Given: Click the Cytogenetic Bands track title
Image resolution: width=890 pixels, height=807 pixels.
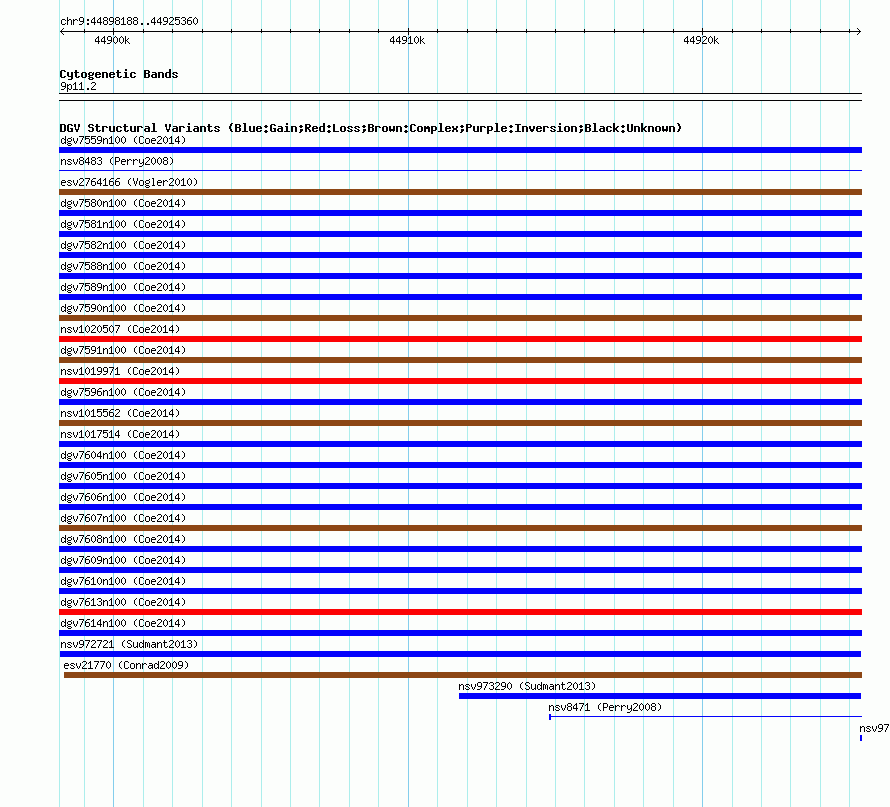Looking at the screenshot, I should pos(119,74).
